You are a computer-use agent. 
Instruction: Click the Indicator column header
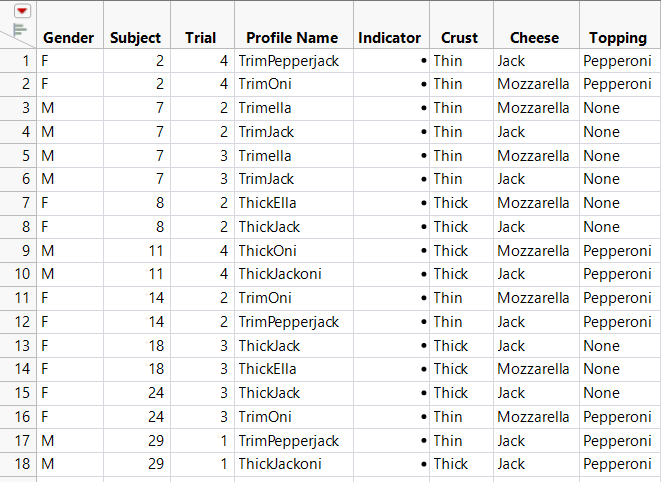point(389,38)
